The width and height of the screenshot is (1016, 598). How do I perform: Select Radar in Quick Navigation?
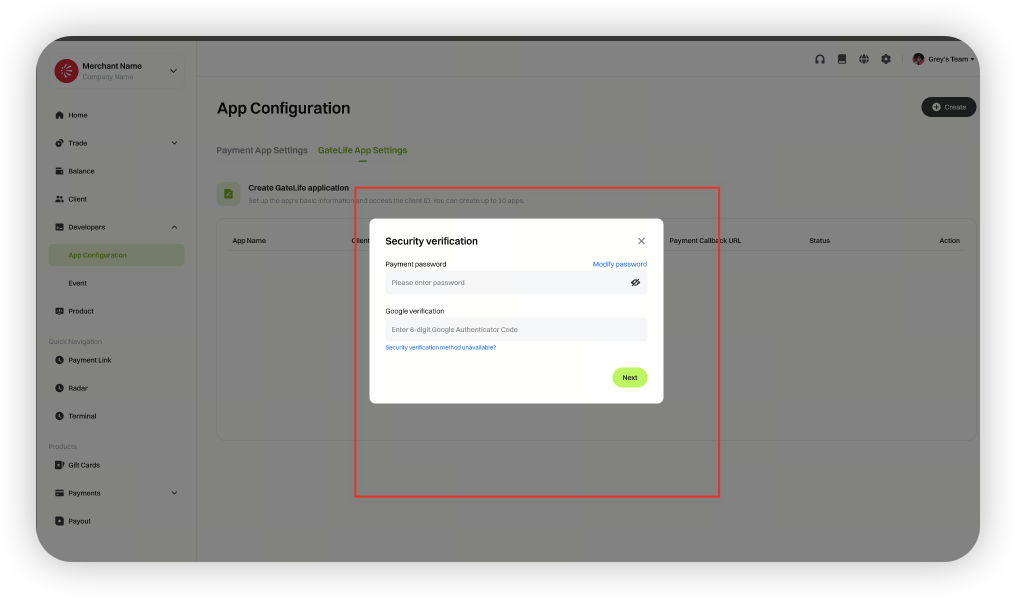click(78, 388)
